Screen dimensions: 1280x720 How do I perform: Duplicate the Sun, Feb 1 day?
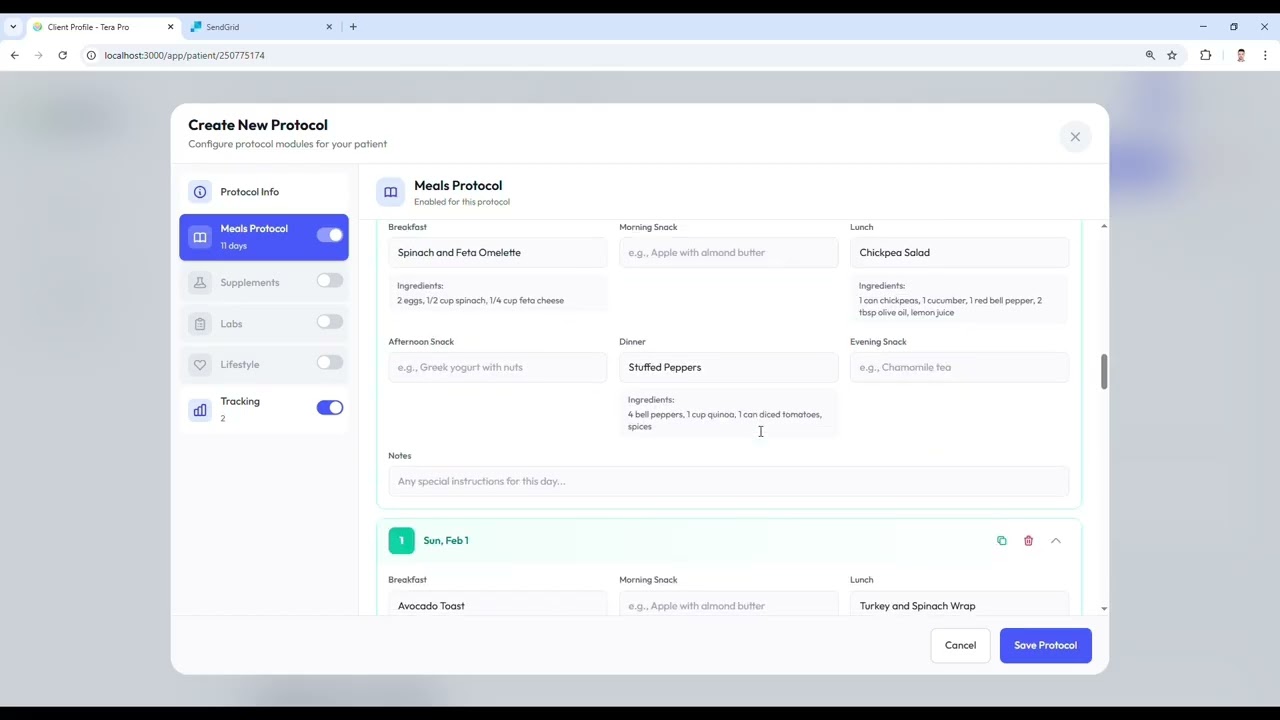point(1001,541)
